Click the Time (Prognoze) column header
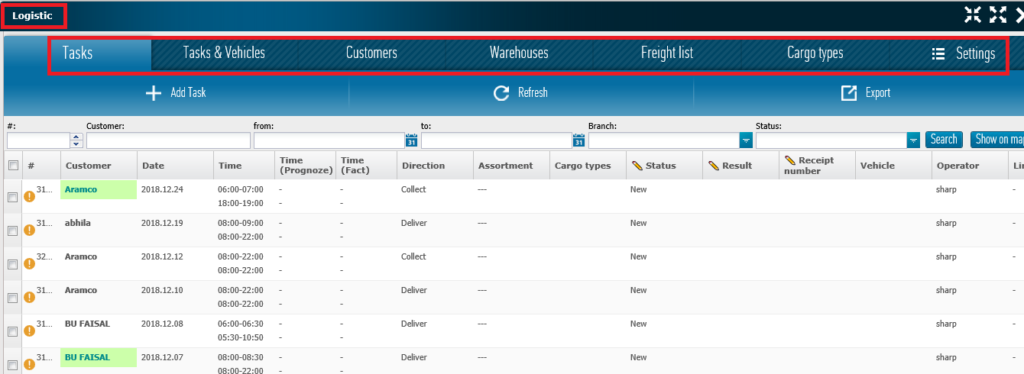Viewport: 1024px width, 374px height. pos(305,166)
